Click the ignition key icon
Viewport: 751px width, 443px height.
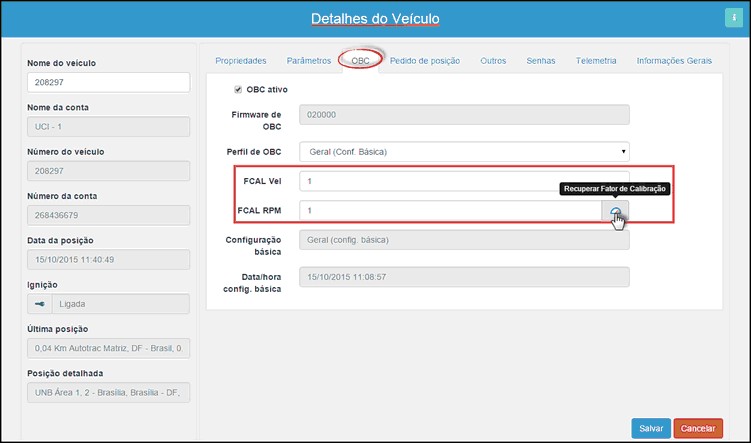tap(40, 304)
